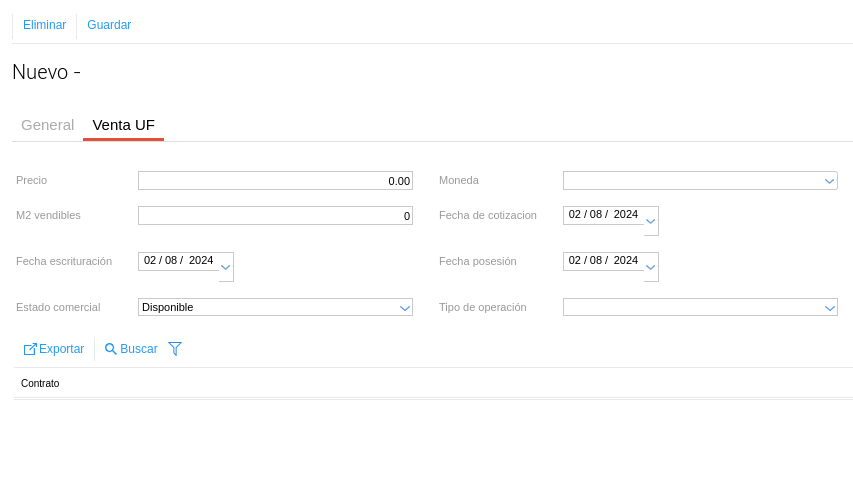Click the Buscar text label
853x488 pixels.
click(139, 349)
